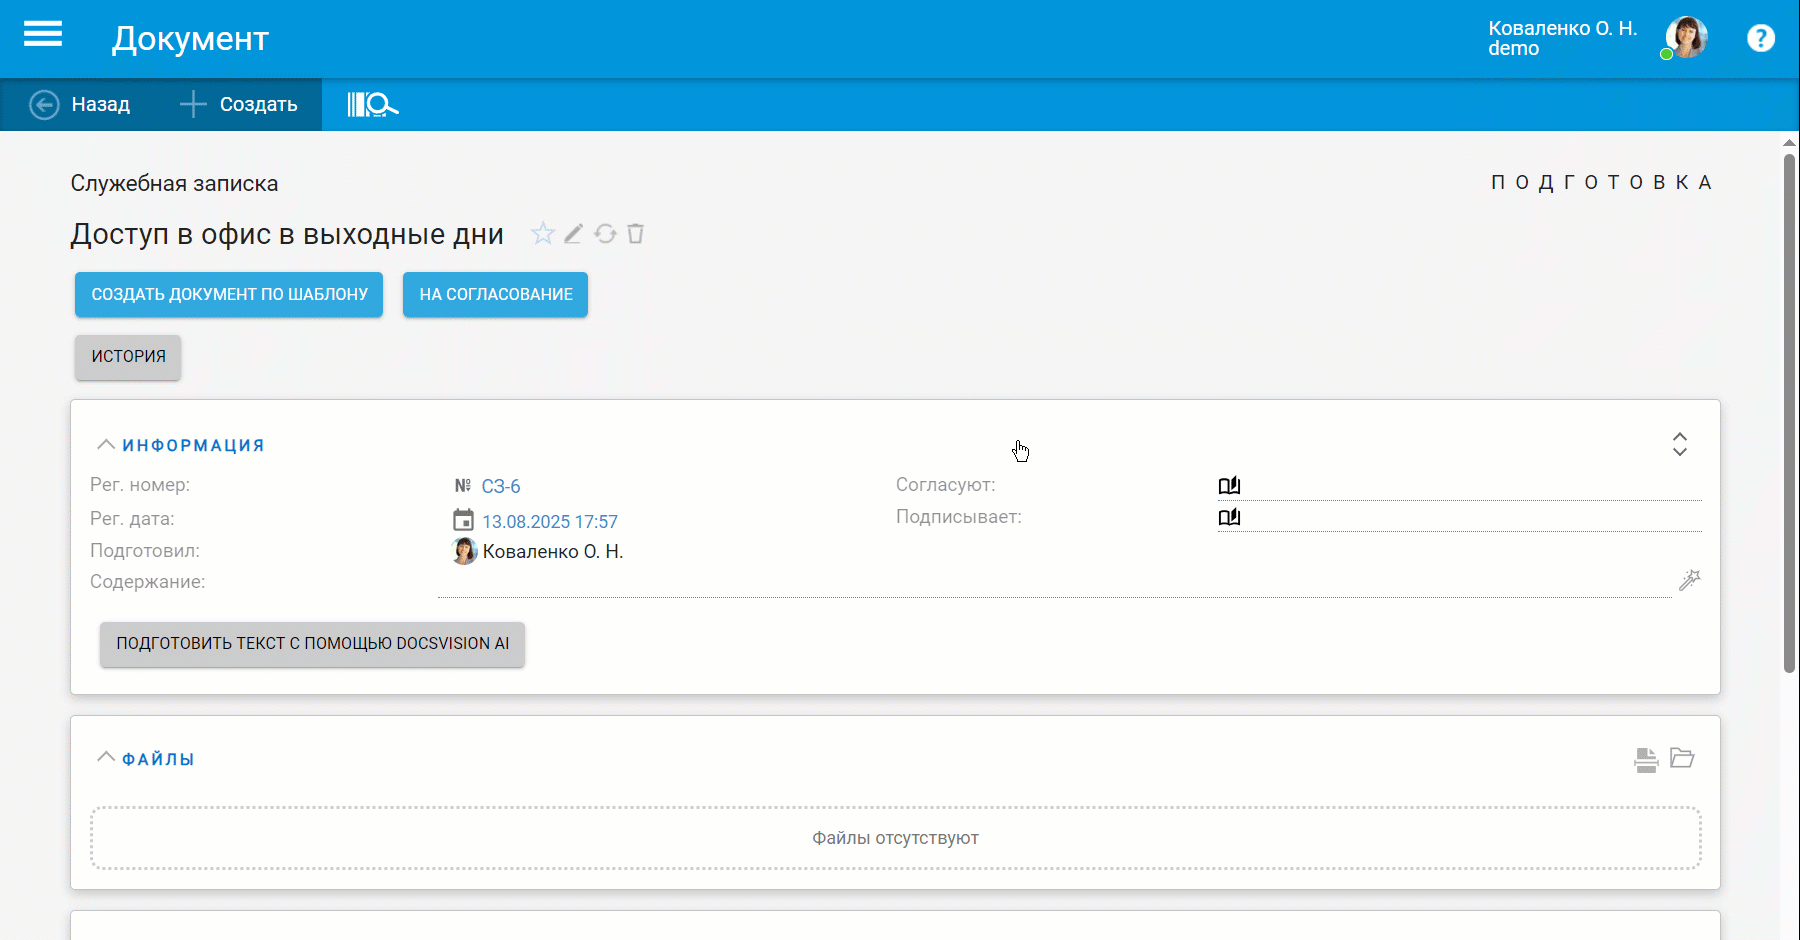Click the scan file icon in Файлы
The image size is (1800, 940).
pos(1645,760)
